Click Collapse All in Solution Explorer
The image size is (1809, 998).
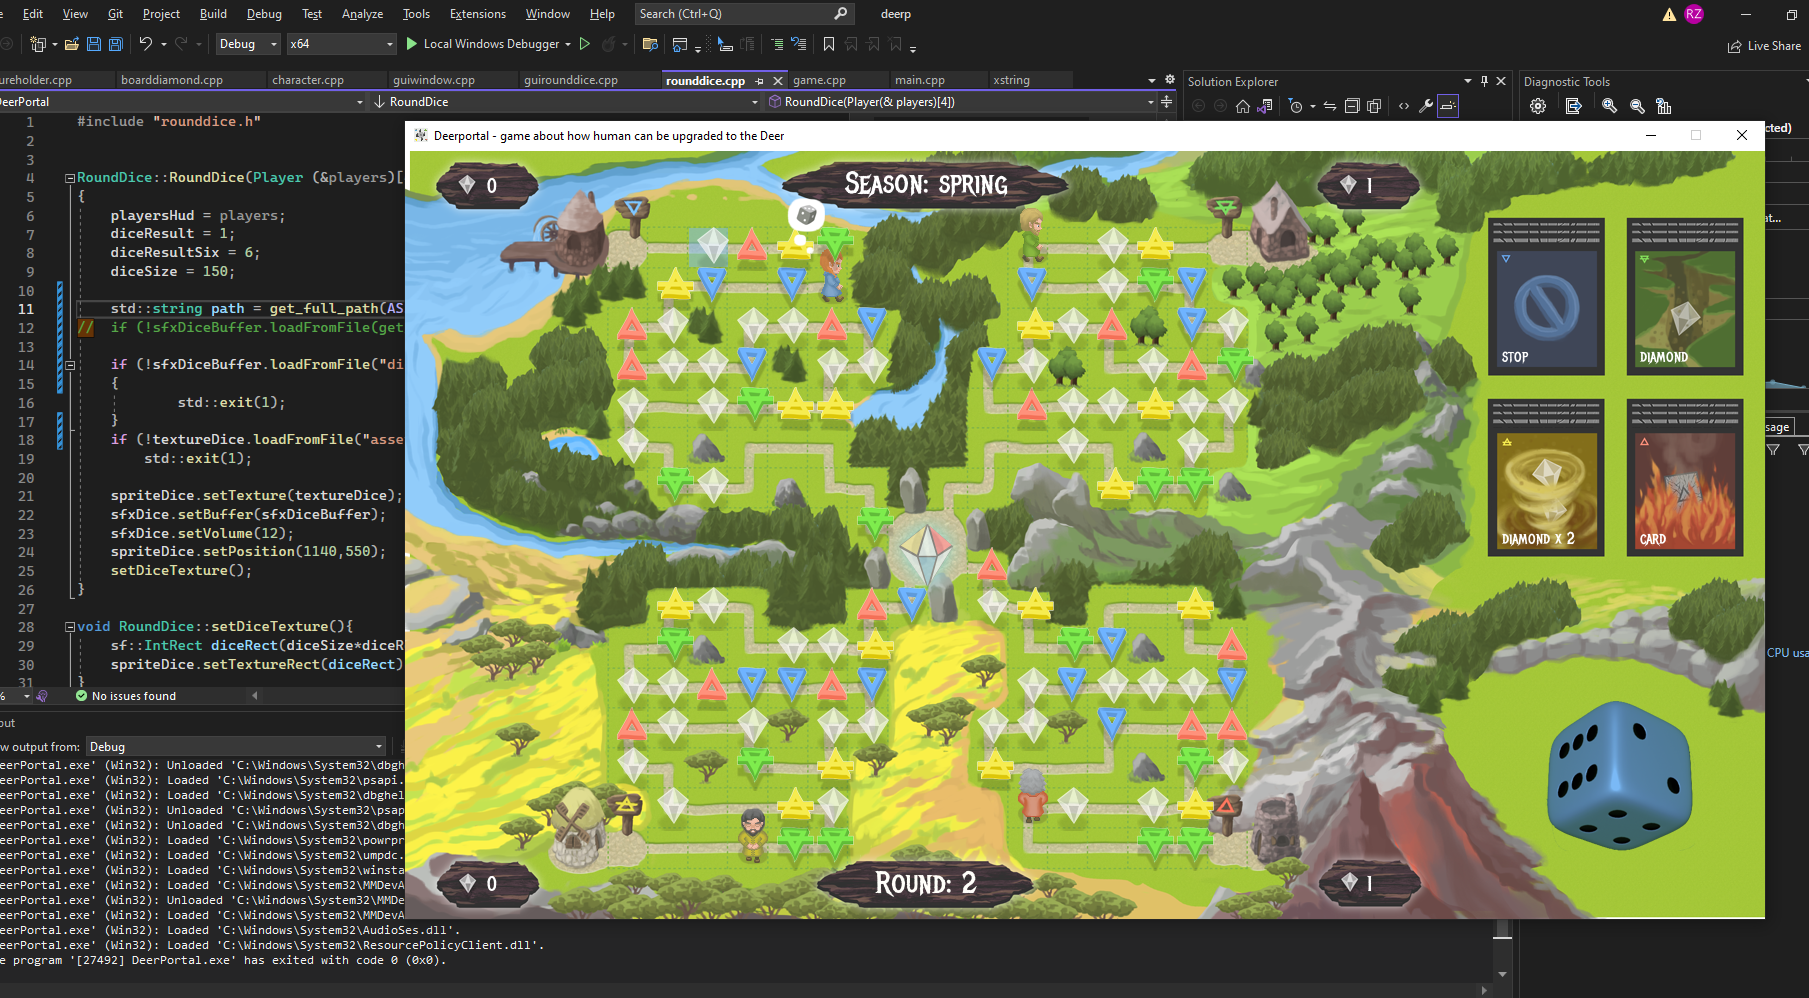tap(1352, 106)
